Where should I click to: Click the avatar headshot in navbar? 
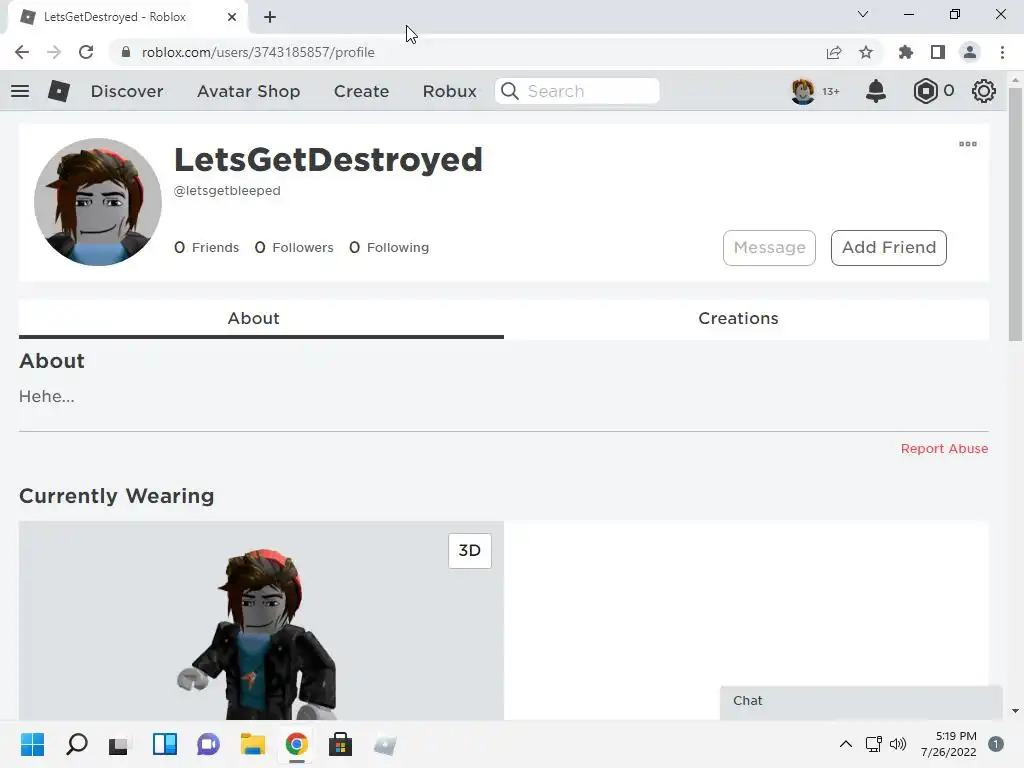[803, 91]
